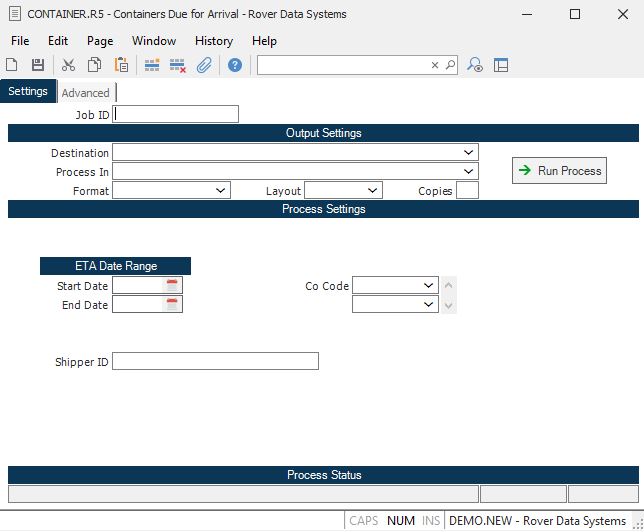Clear the search box with the X
644x532 pixels.
pyautogui.click(x=435, y=65)
